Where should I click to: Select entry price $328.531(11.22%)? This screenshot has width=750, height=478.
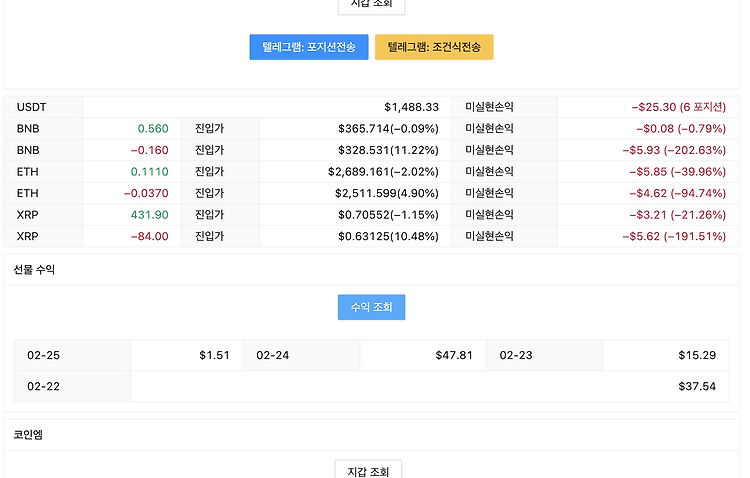[x=388, y=150]
